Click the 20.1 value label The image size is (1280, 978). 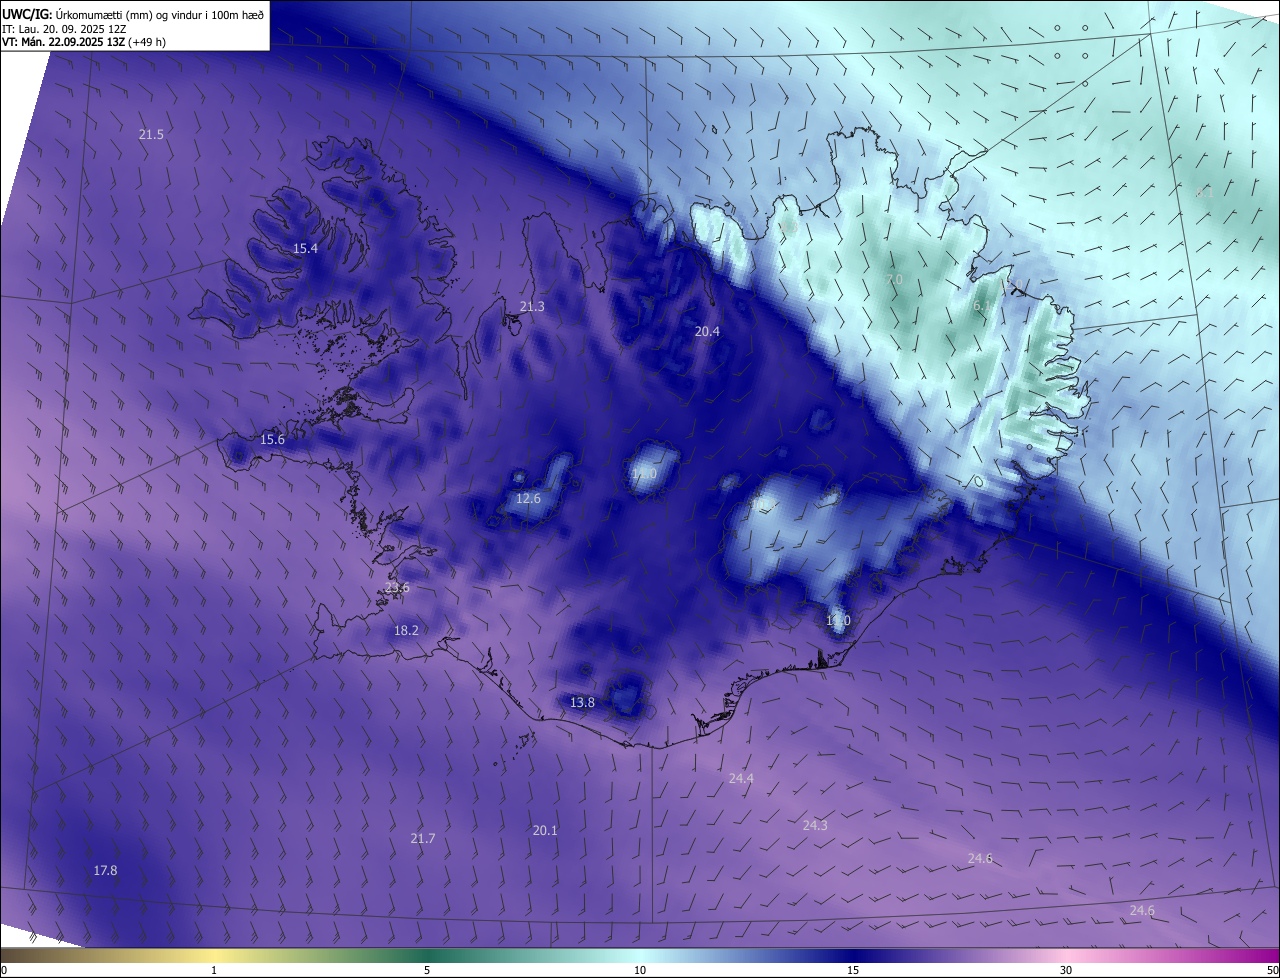(545, 830)
